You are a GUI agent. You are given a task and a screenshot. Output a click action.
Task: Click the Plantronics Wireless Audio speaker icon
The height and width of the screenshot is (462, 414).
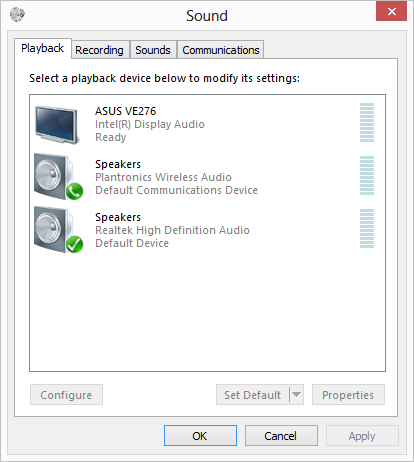pos(57,176)
